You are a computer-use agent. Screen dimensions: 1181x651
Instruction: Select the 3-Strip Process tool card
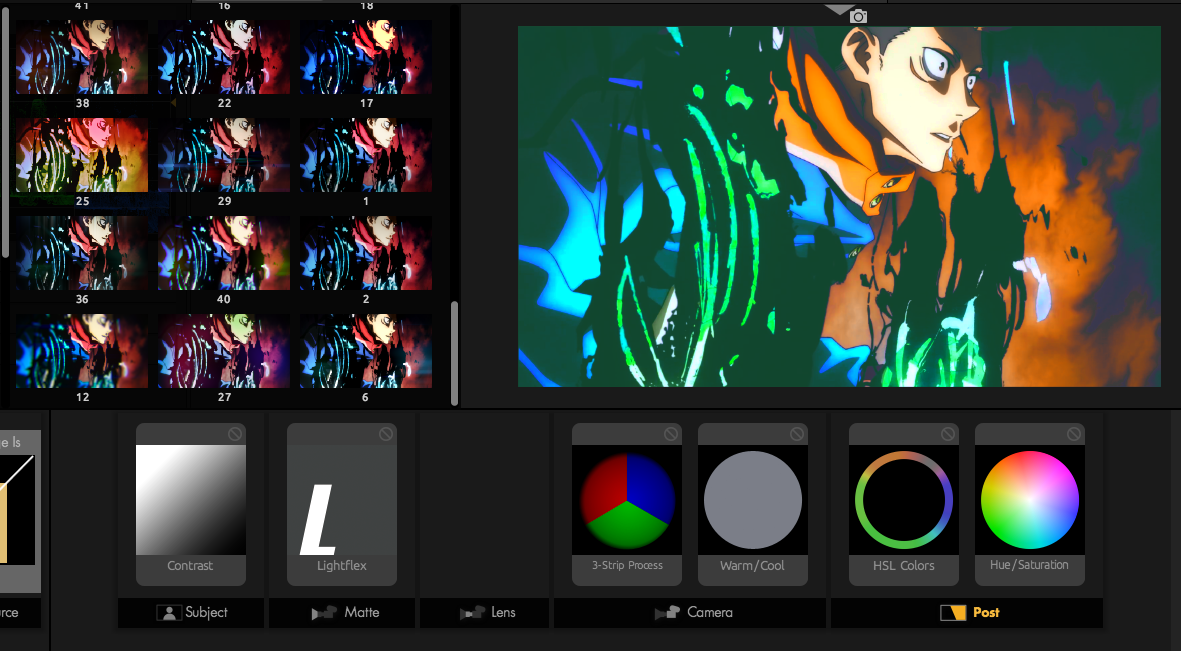627,504
